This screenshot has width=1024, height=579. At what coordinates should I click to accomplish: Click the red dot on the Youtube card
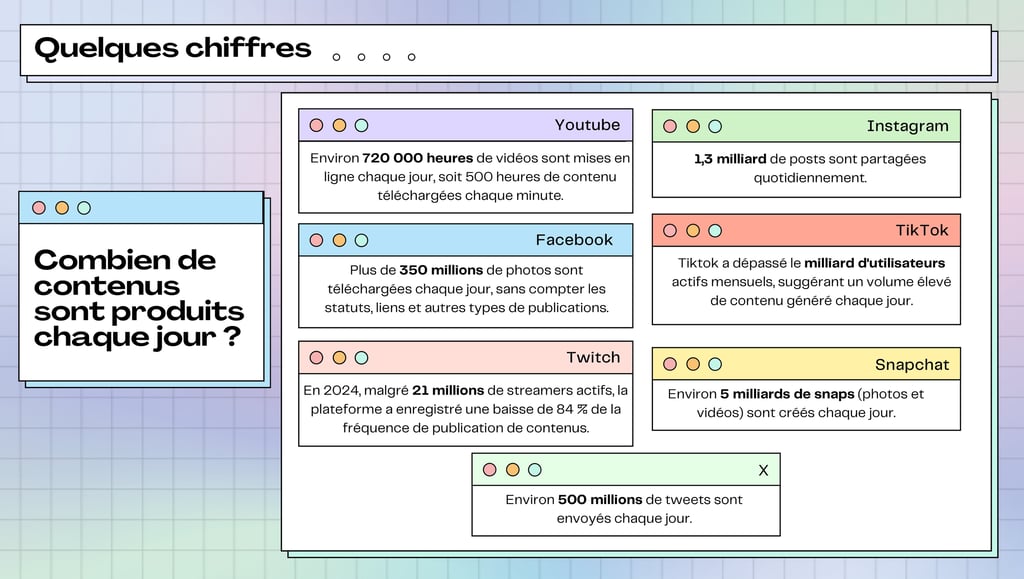coord(317,125)
